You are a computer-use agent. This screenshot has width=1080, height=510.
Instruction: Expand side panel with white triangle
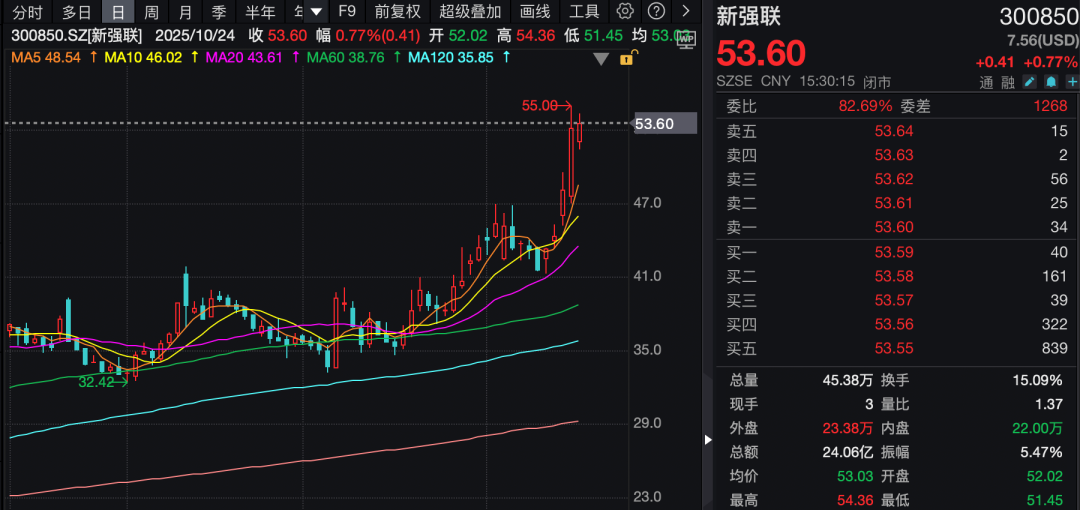(x=708, y=439)
